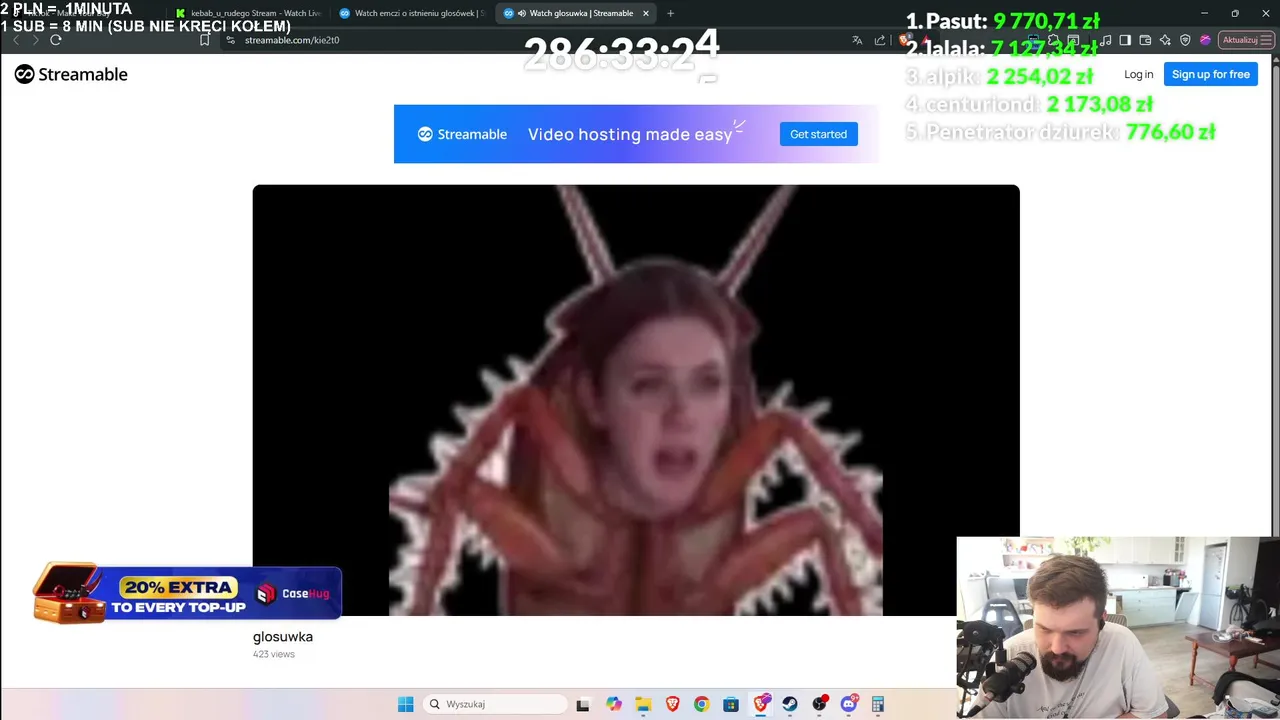Screen dimensions: 1280x720
Task: Open Google Chrome from the taskbar
Action: coord(701,704)
